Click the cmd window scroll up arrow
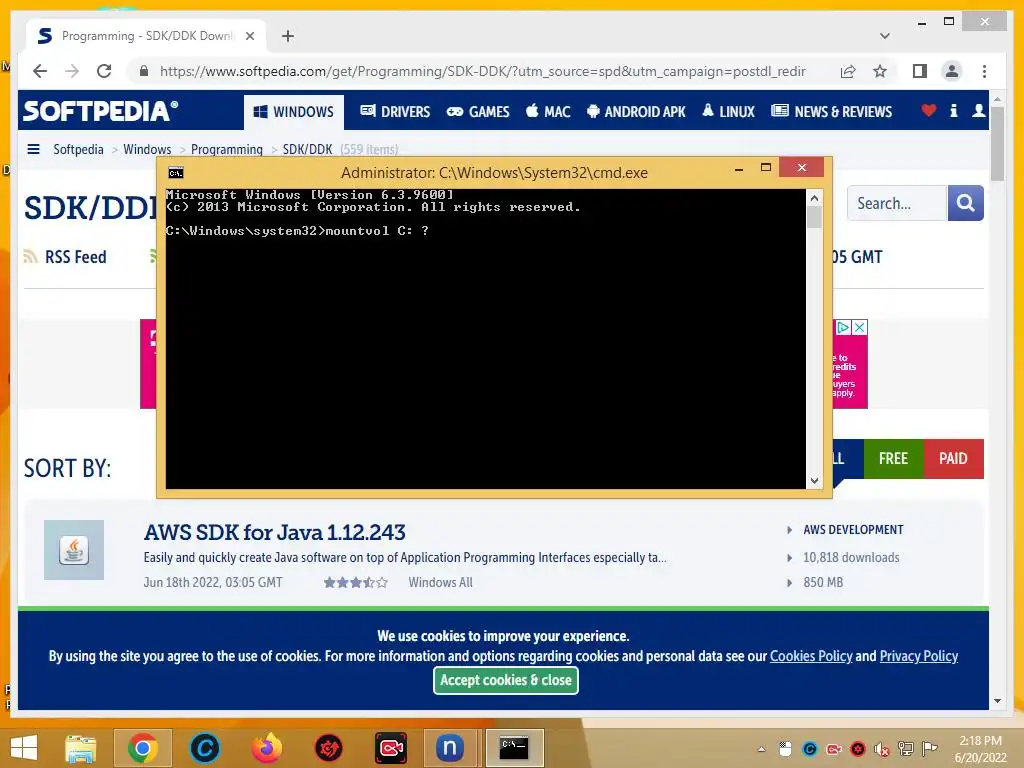The image size is (1024, 768). click(x=814, y=198)
